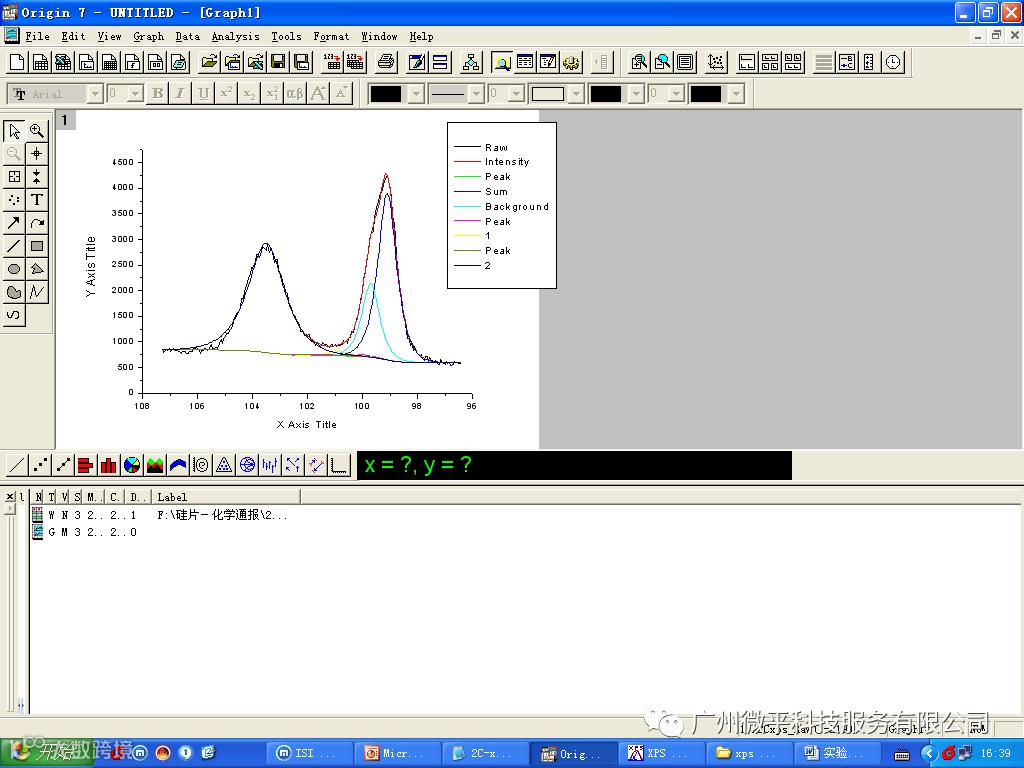Select the Pointer tool

click(14, 131)
